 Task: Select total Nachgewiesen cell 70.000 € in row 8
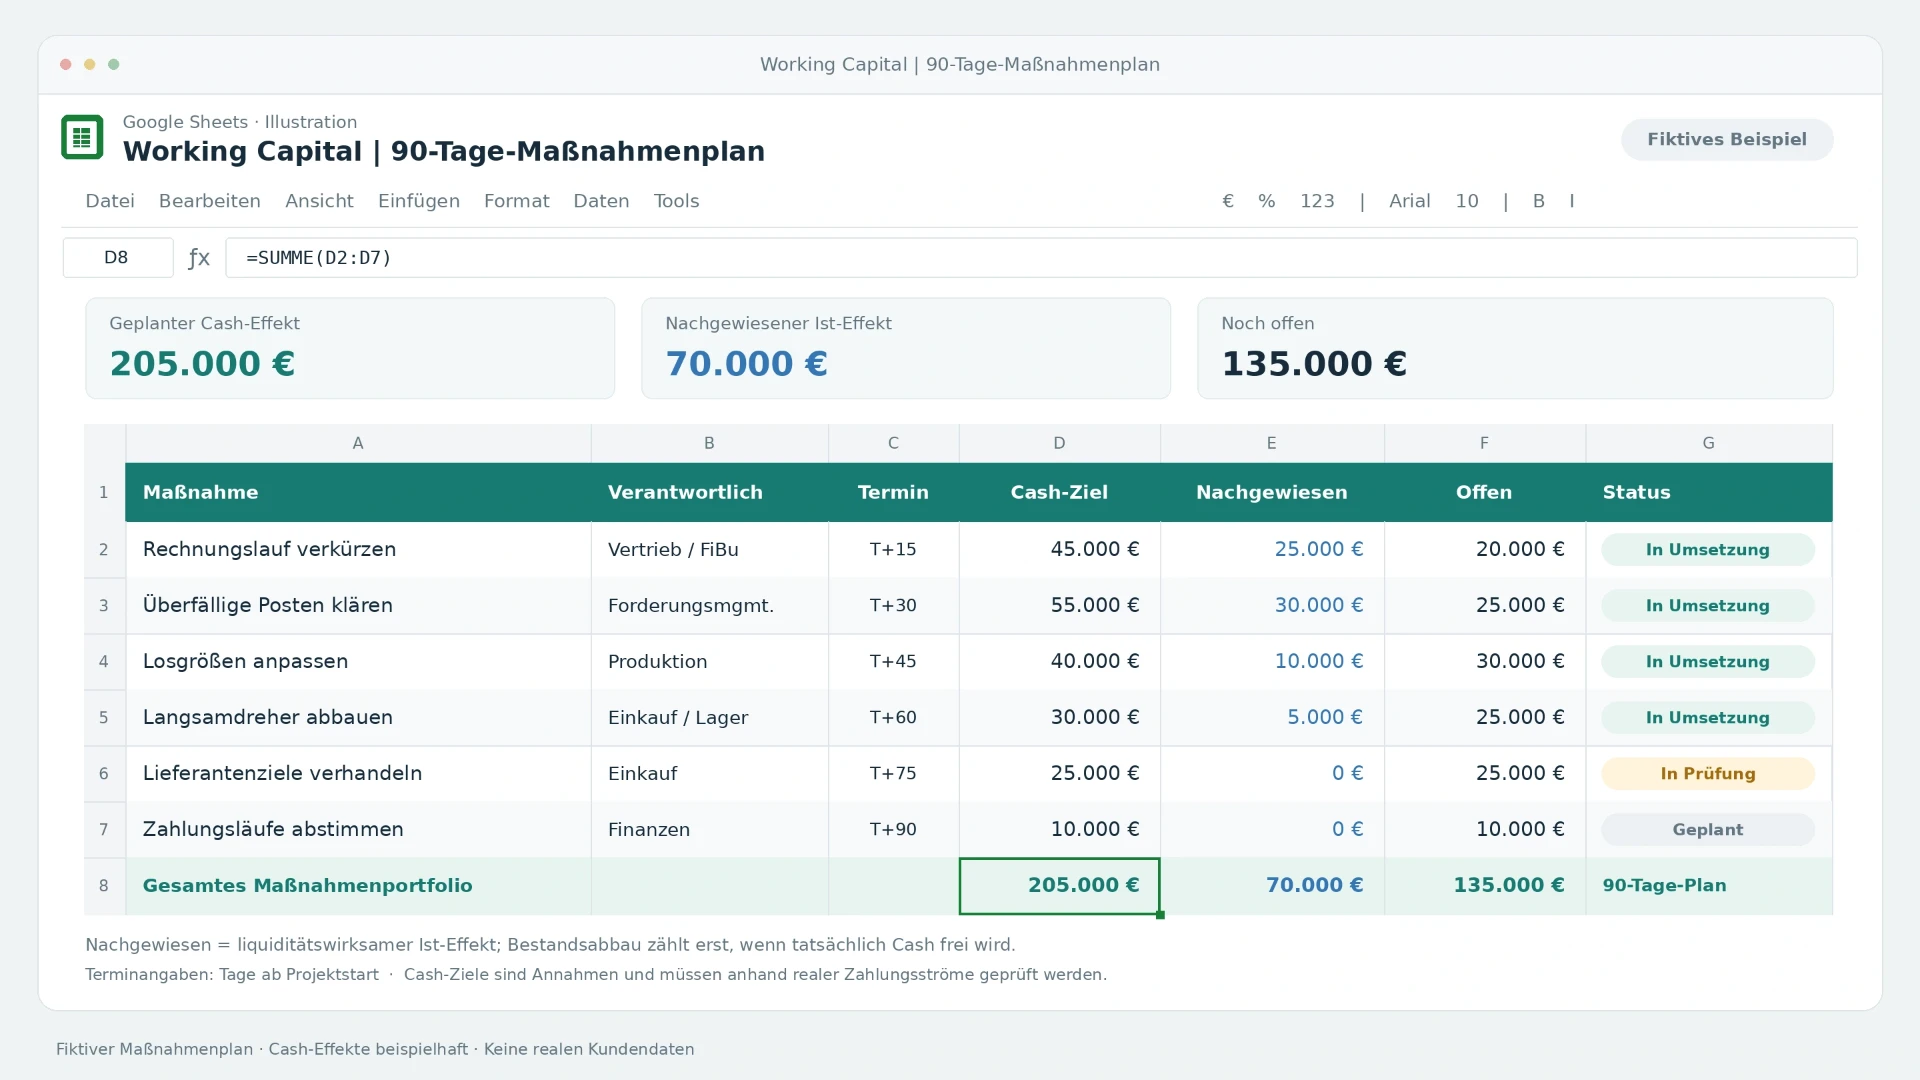tap(1272, 885)
